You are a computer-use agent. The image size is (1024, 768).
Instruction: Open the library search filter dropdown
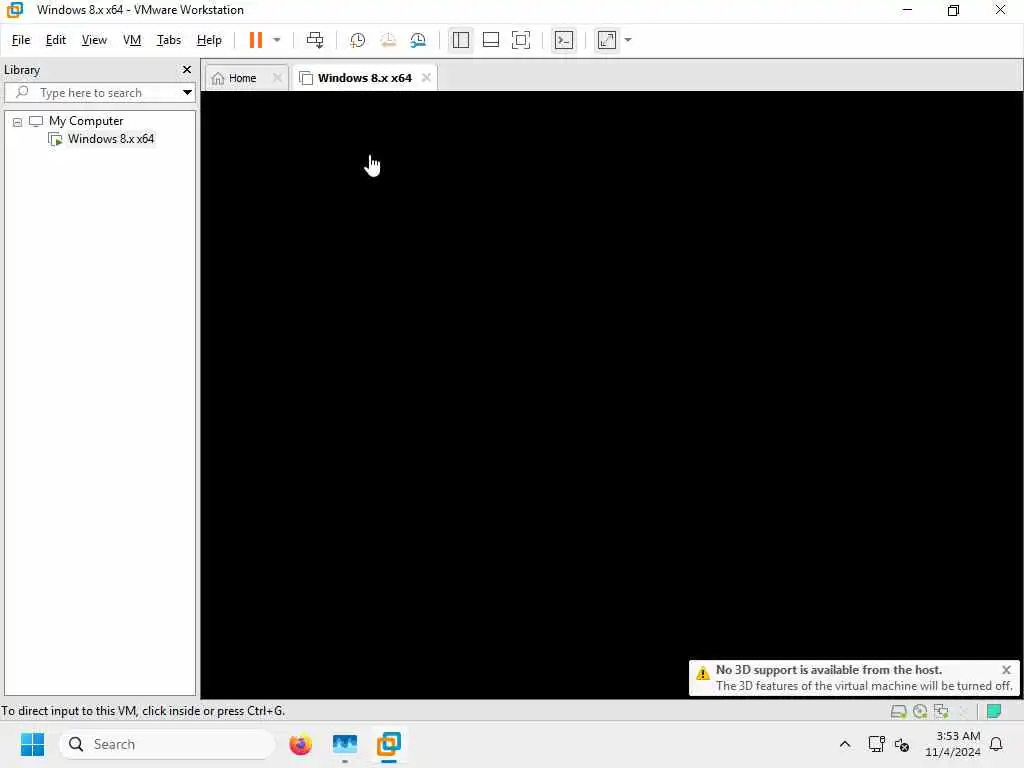(x=187, y=92)
